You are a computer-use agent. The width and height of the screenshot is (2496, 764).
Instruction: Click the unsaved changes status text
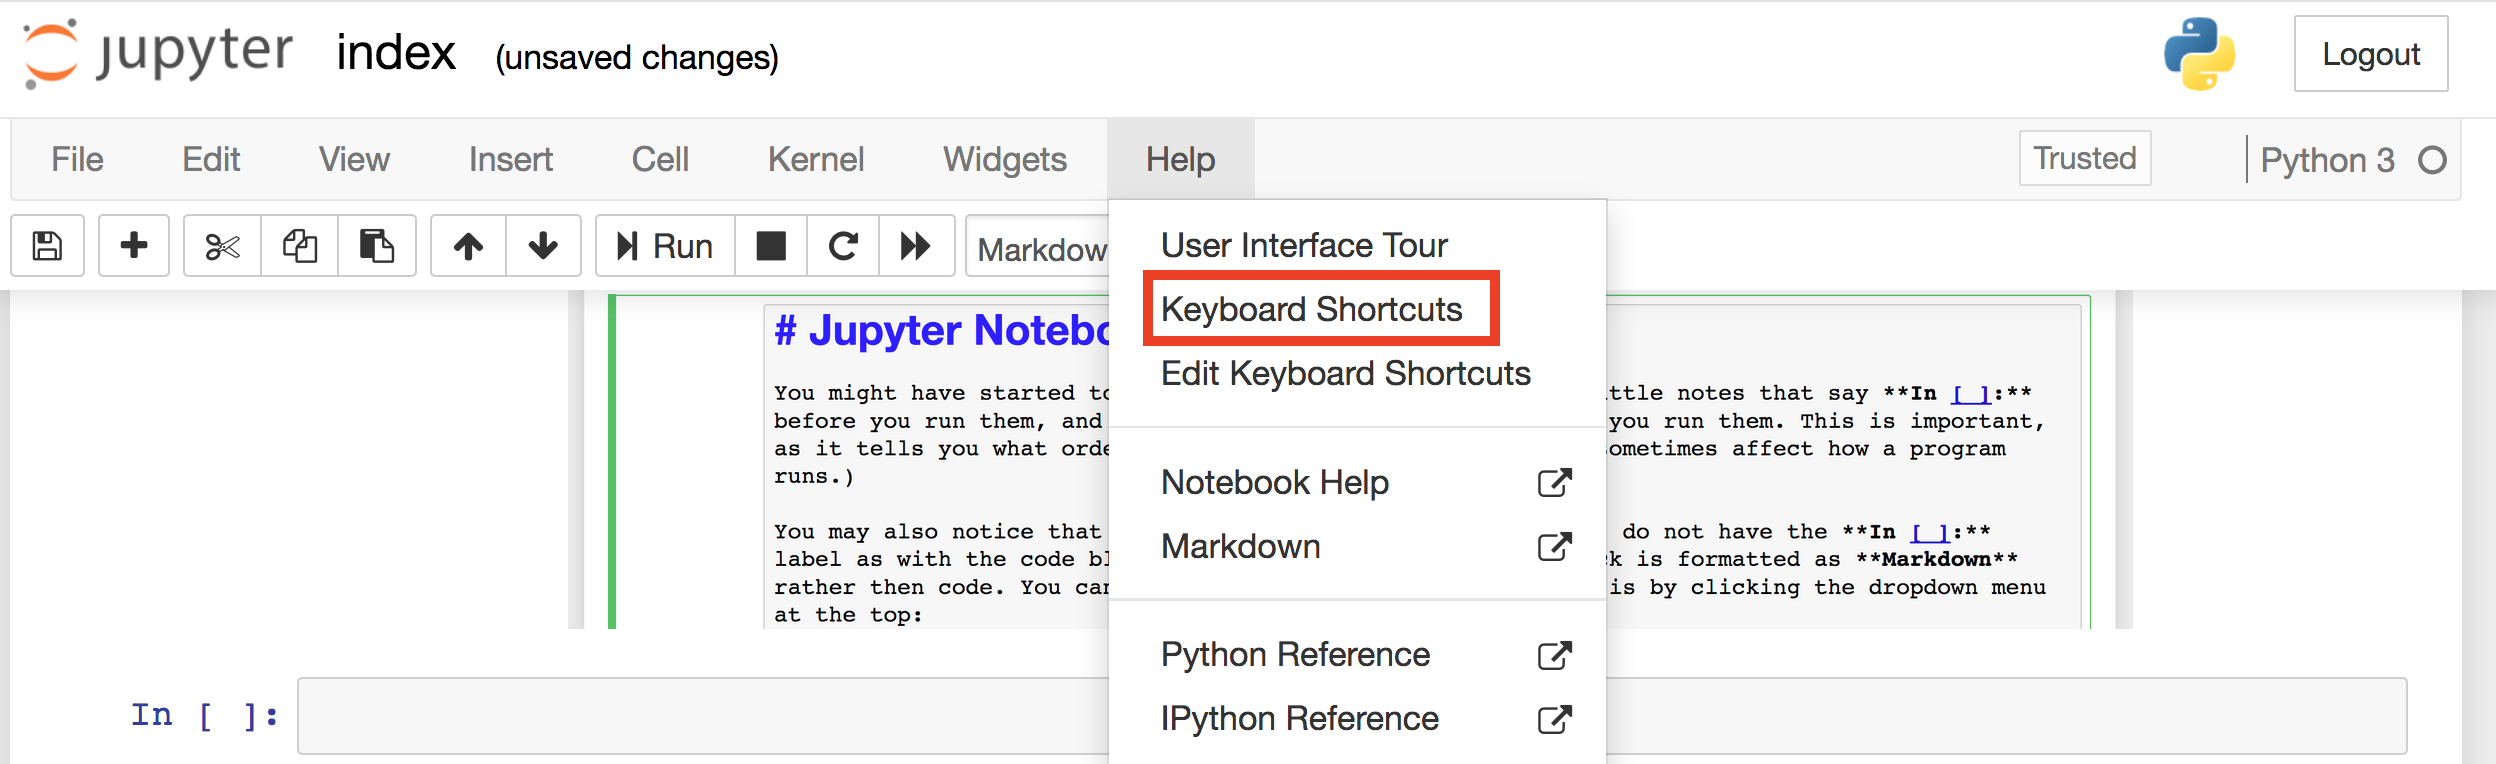pyautogui.click(x=637, y=57)
